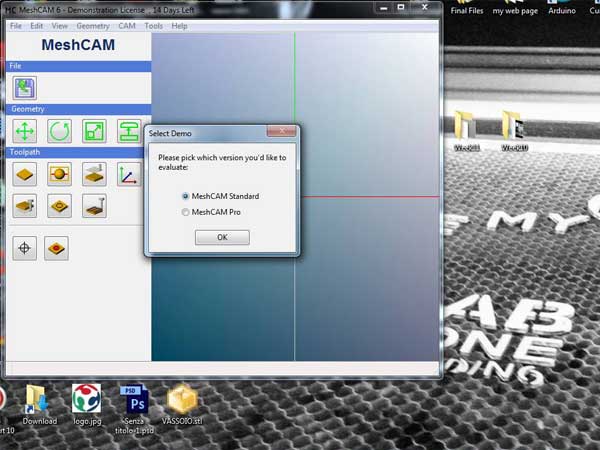Open the Edit menu
This screenshot has width=600, height=450.
37,26
